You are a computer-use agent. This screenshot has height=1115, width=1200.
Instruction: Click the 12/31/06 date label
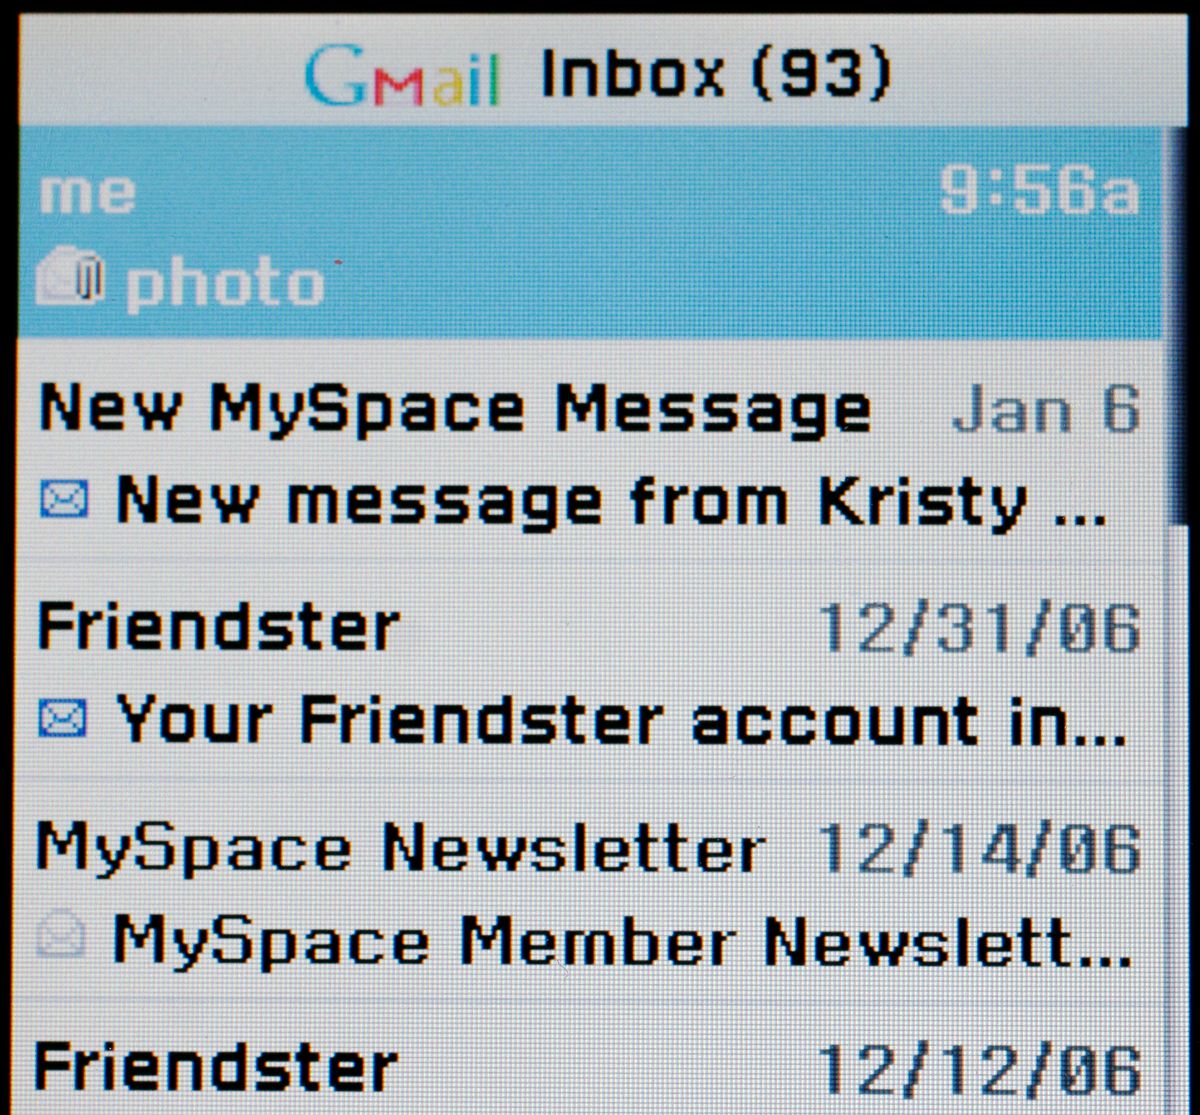979,629
